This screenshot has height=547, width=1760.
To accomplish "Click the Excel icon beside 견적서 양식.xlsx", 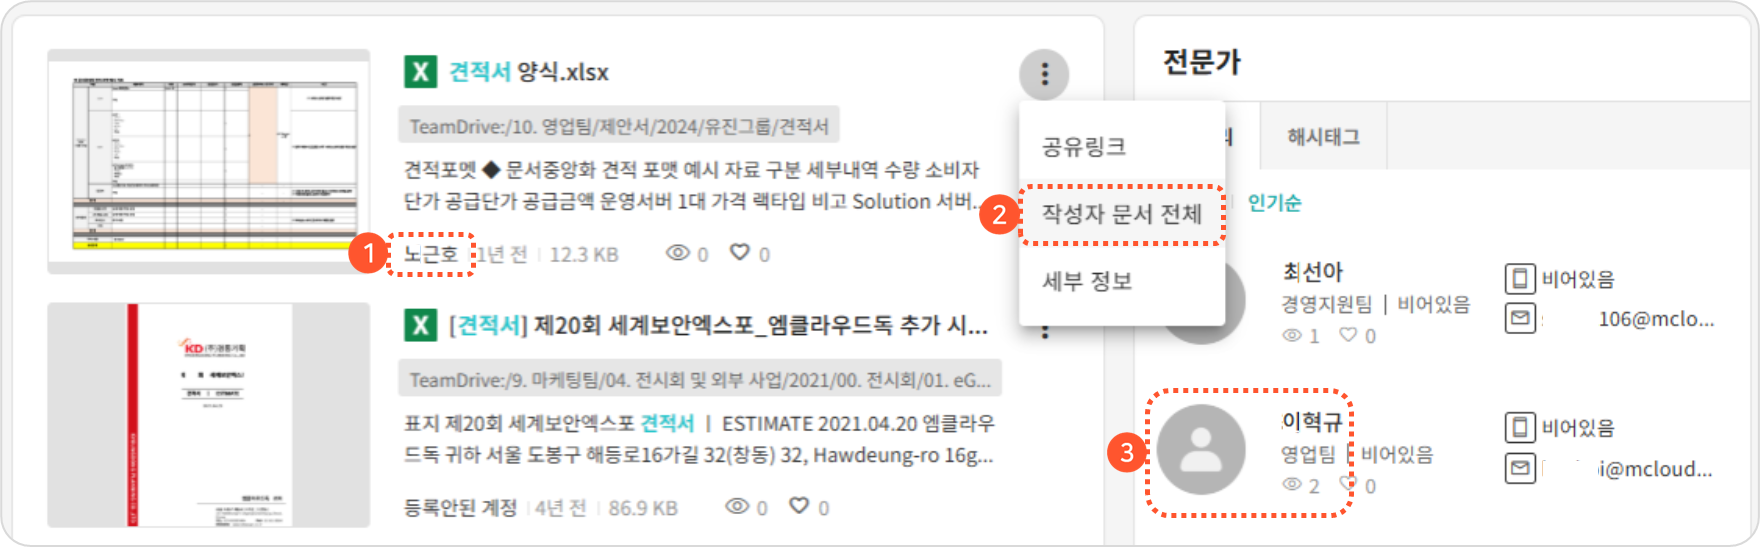I will pyautogui.click(x=420, y=72).
